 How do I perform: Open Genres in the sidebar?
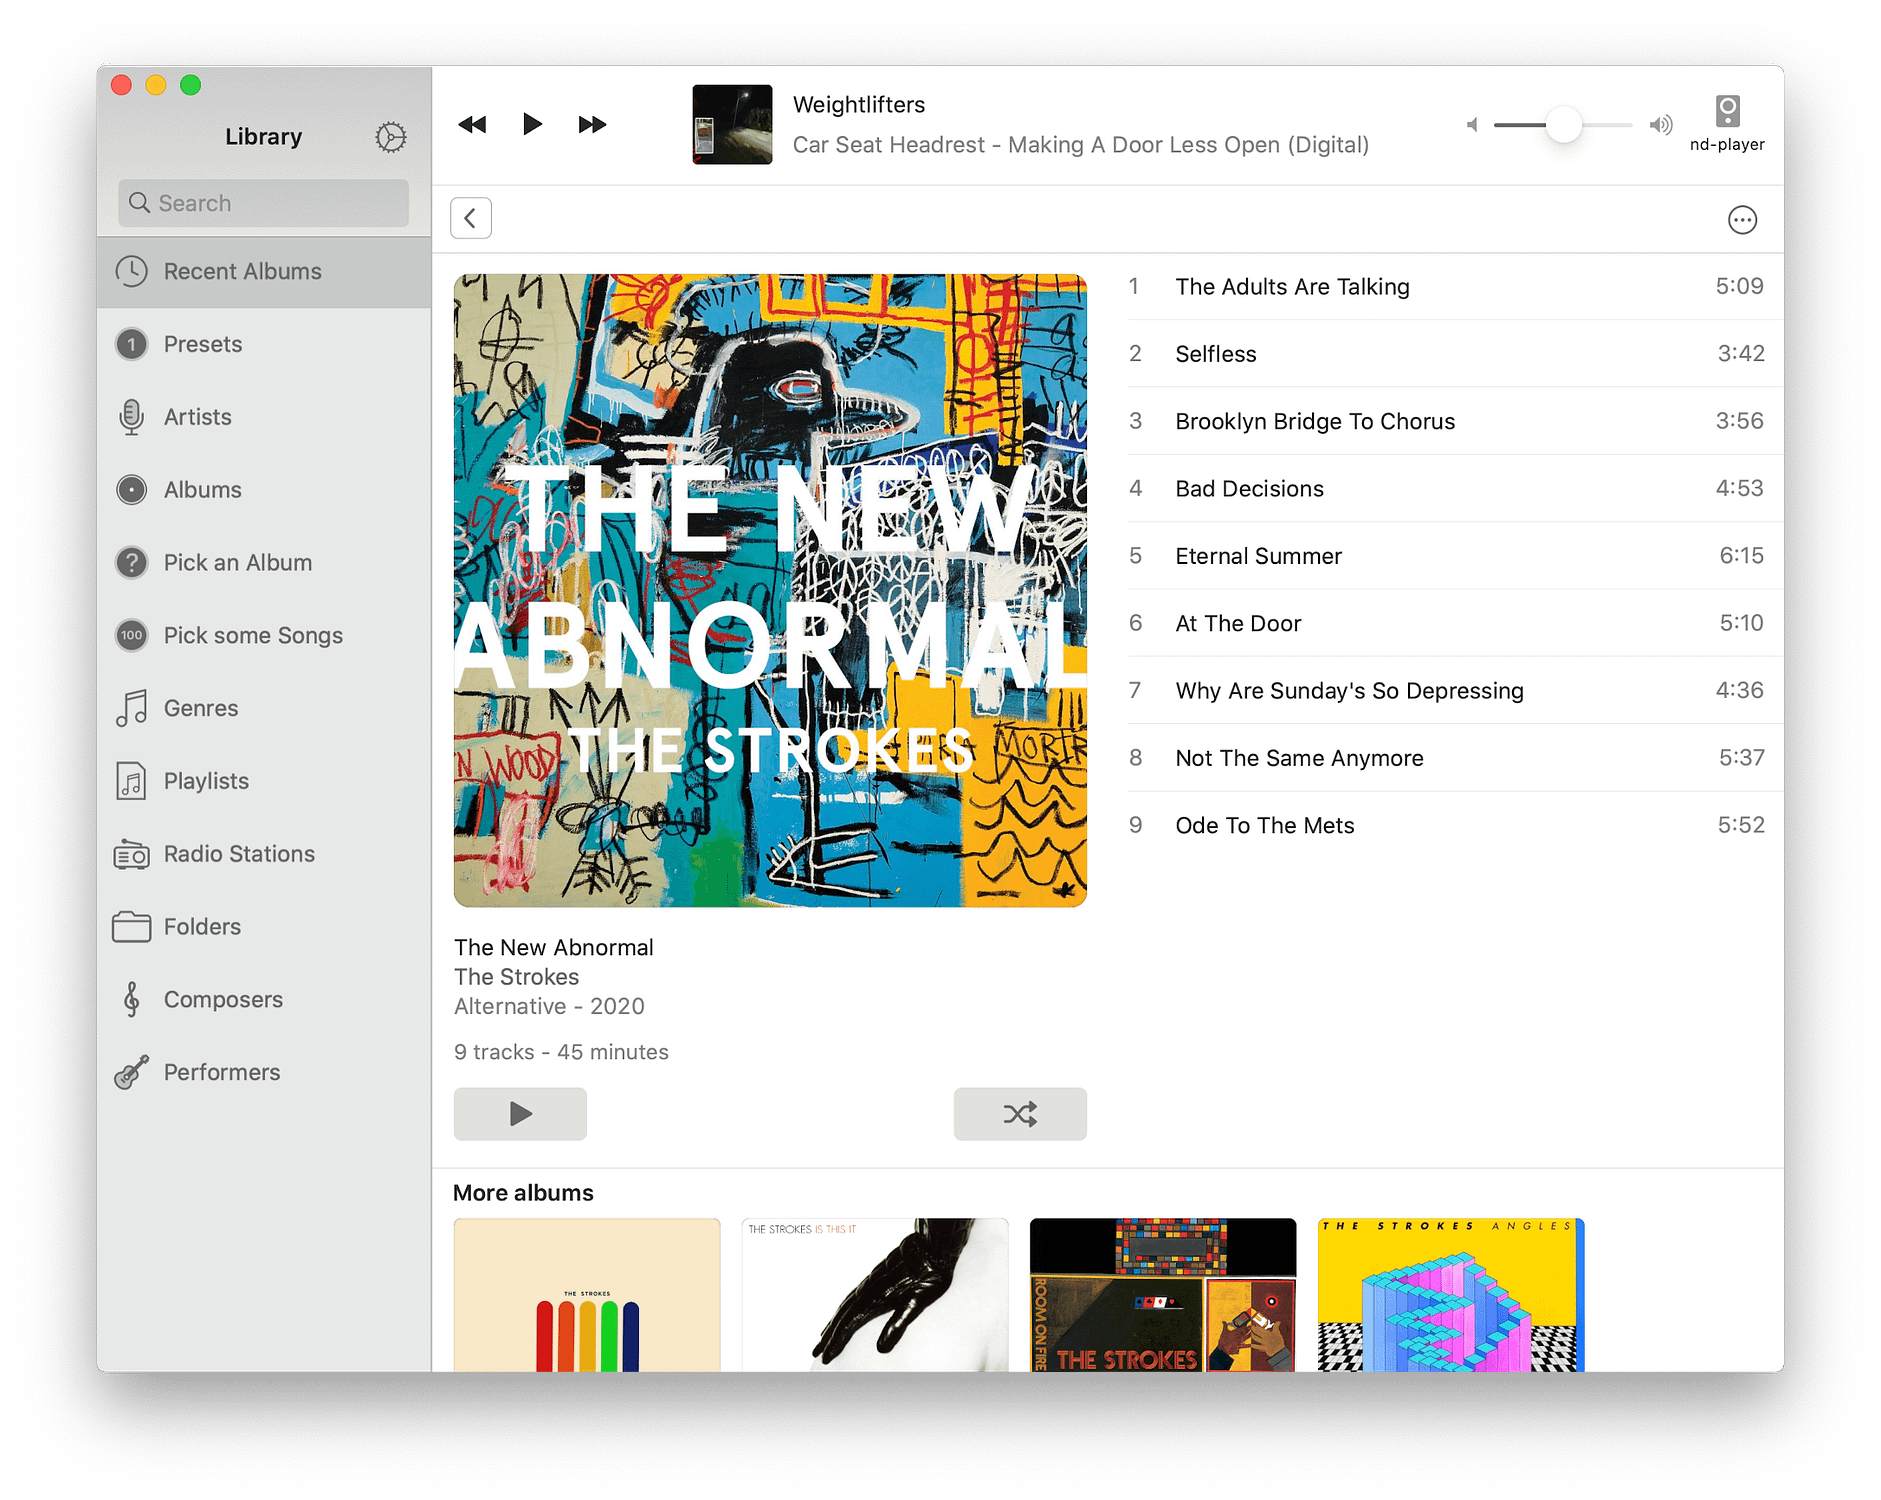(264, 709)
